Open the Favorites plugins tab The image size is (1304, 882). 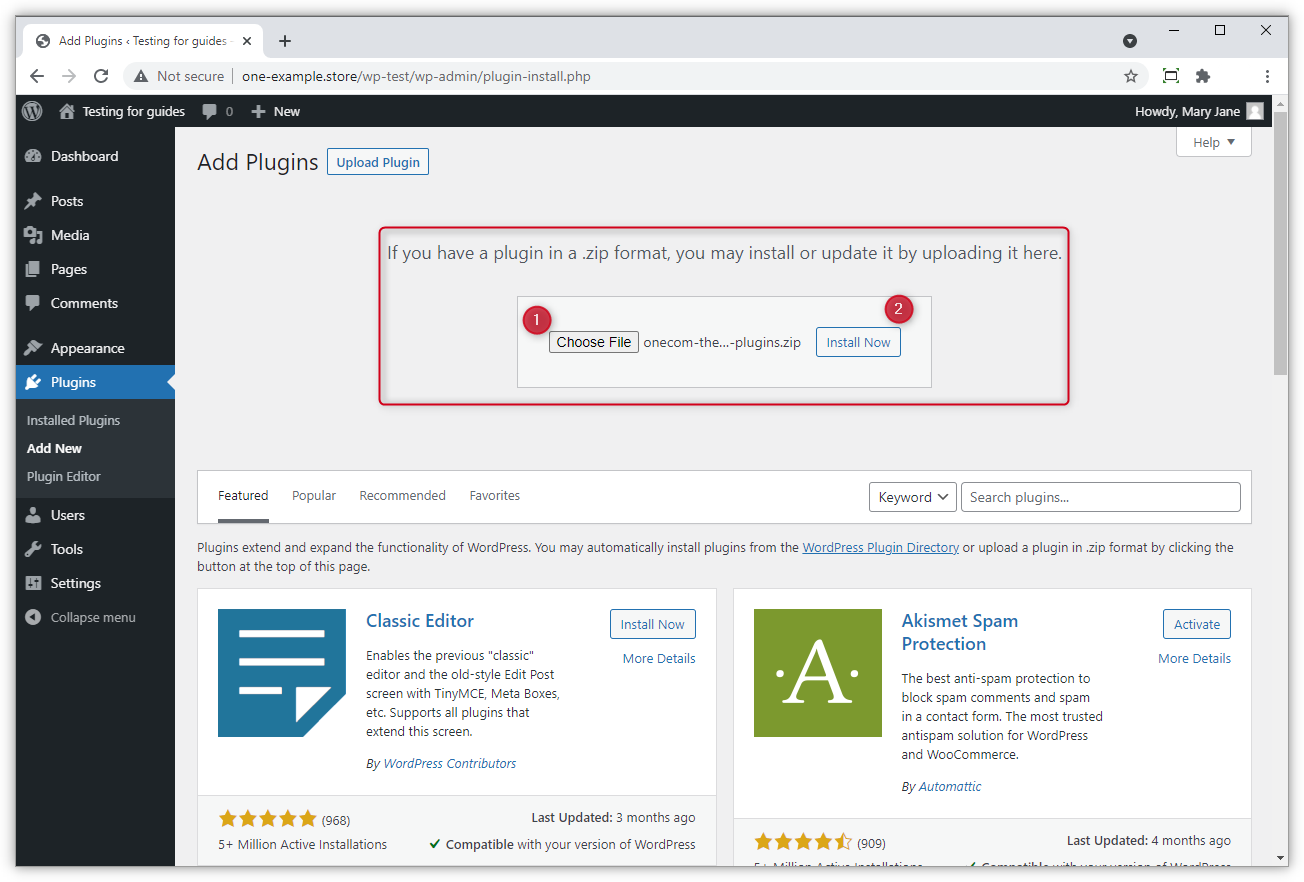494,495
